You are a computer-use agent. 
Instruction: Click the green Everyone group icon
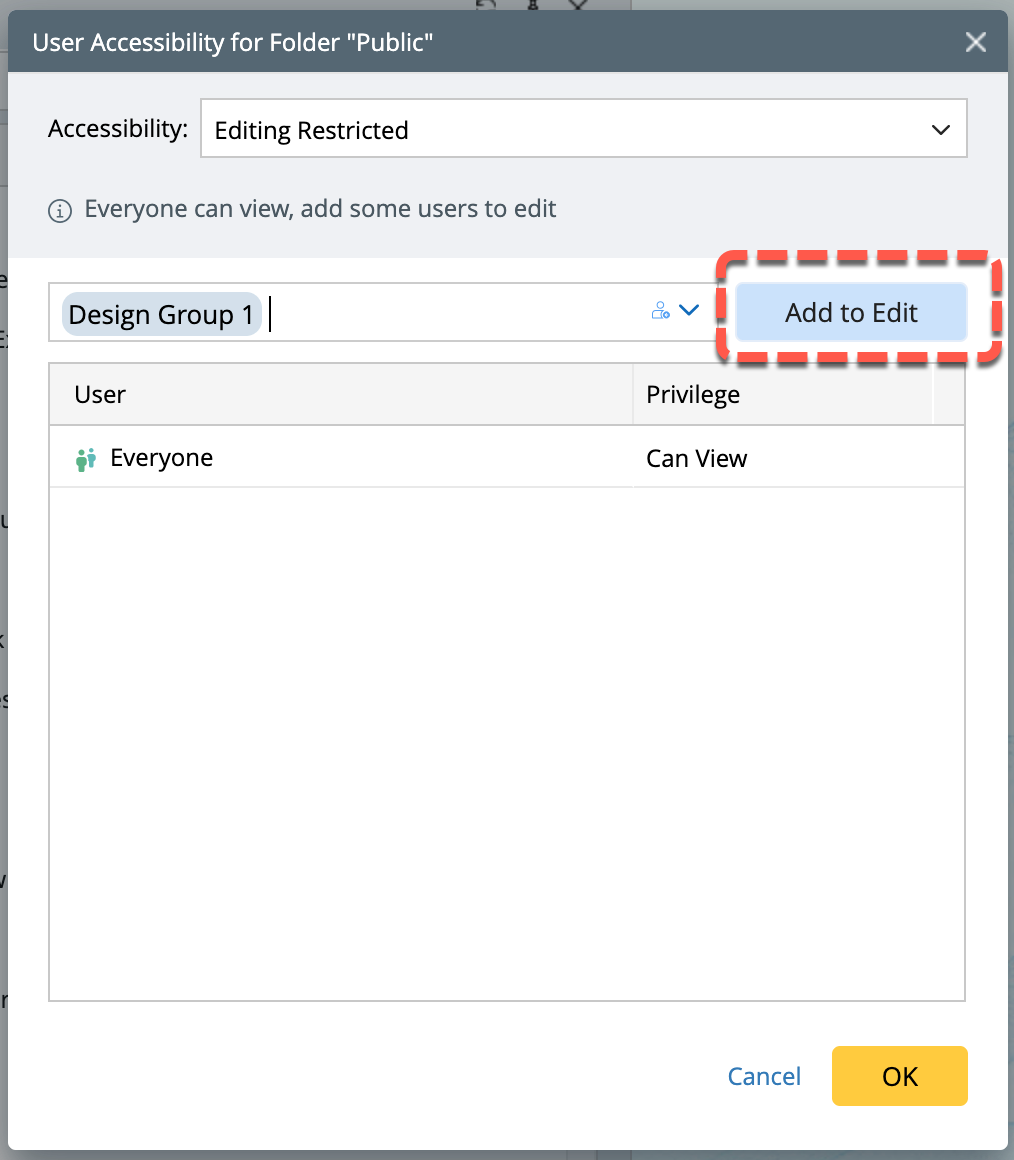pos(86,459)
